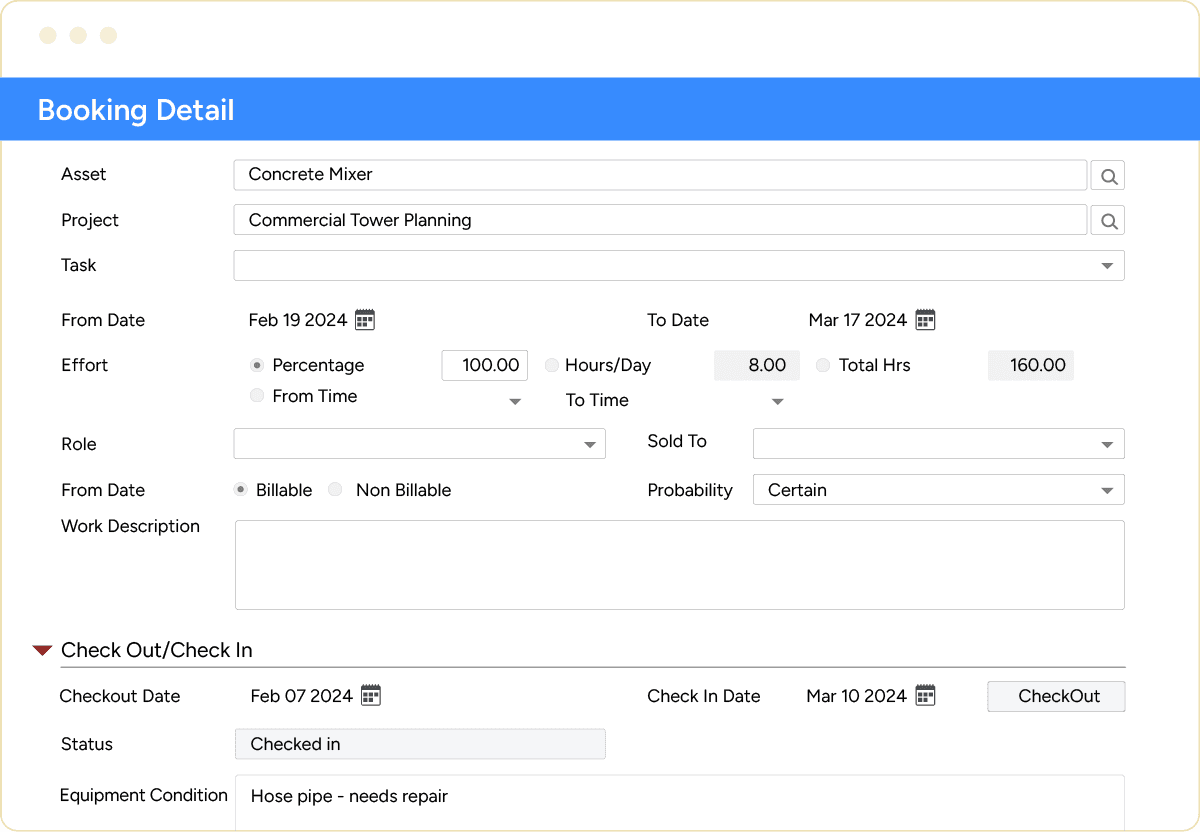Switch effort entry to From Time

coord(257,396)
